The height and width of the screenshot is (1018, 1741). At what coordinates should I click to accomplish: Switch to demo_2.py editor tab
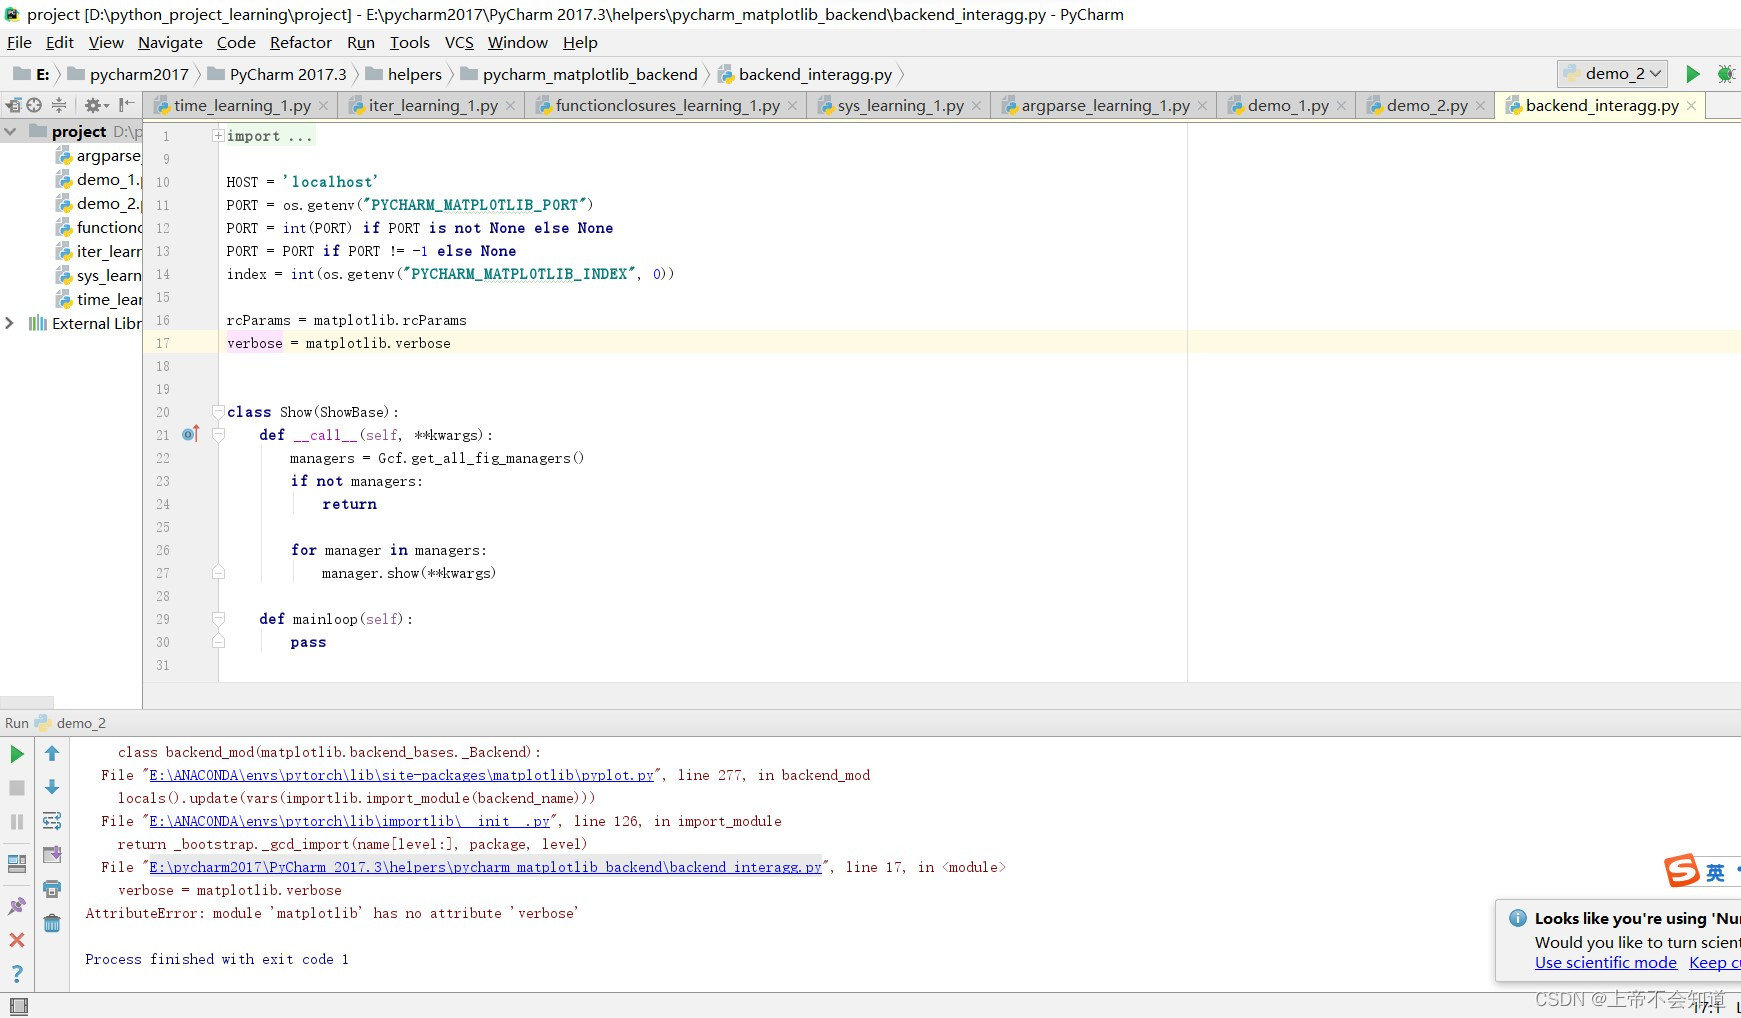(1426, 106)
